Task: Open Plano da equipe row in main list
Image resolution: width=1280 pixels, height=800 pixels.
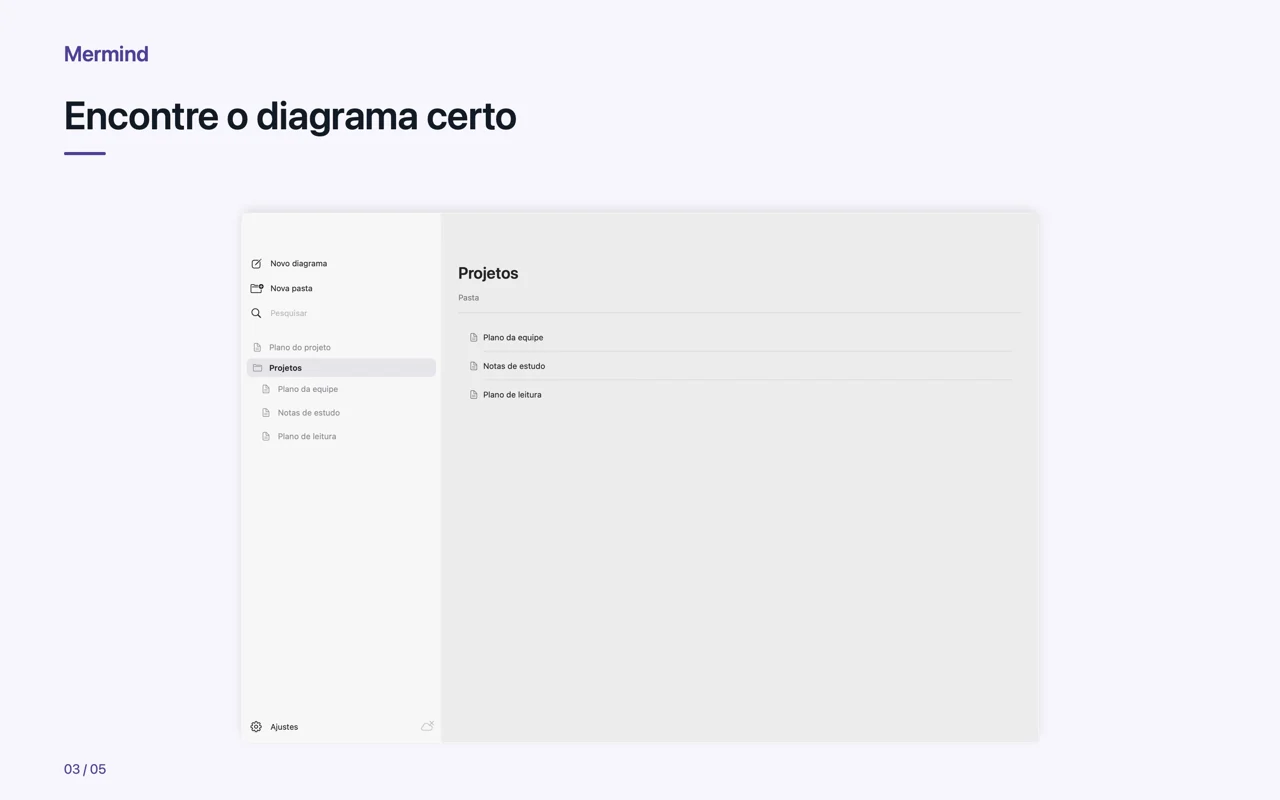Action: (739, 338)
